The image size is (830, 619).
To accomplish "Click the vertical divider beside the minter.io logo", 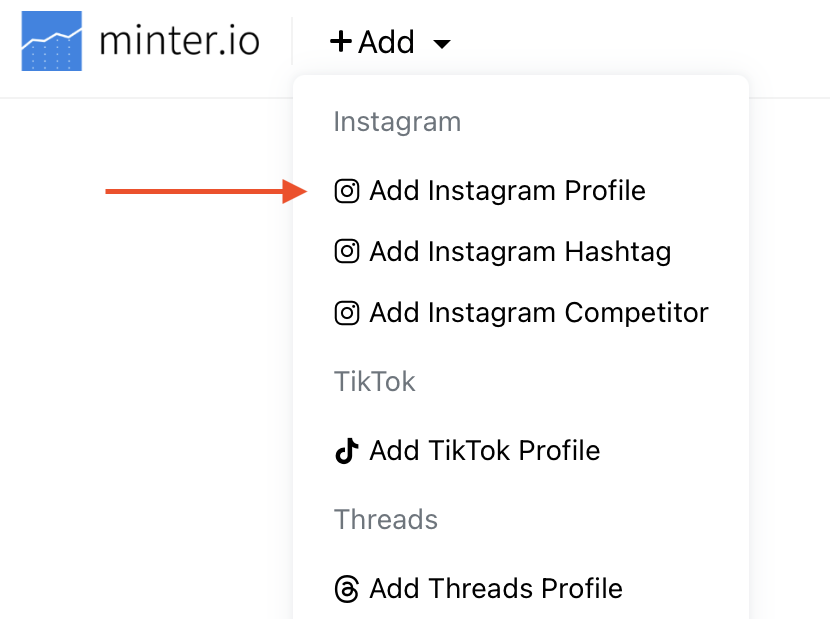I will coord(292,42).
